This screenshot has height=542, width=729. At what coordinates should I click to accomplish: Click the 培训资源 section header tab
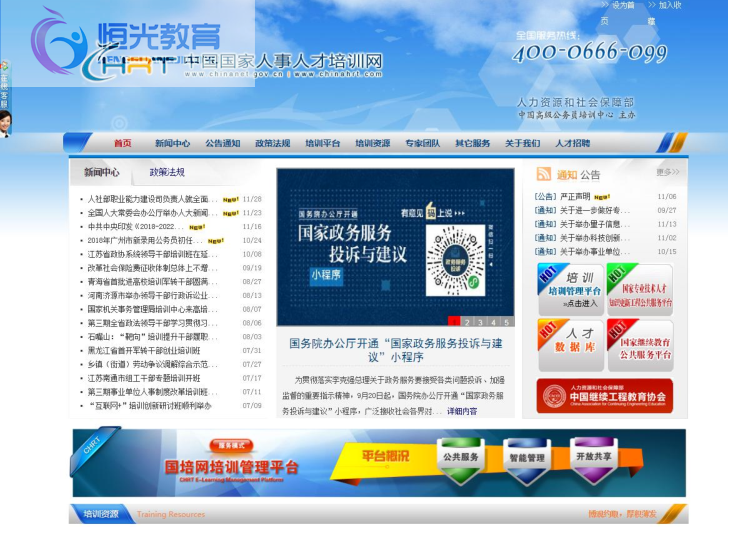(101, 514)
